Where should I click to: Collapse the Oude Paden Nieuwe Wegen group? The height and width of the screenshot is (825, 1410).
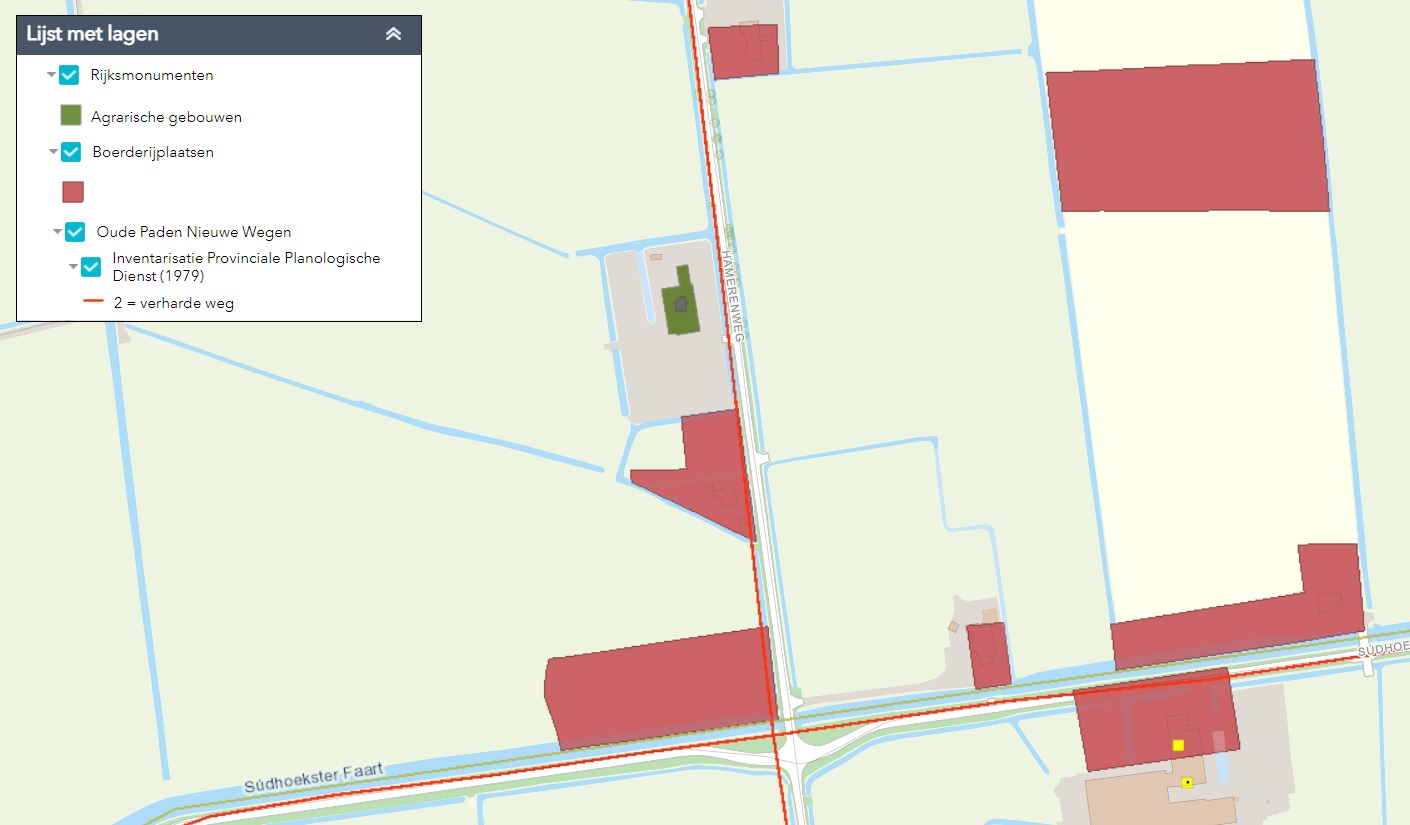(57, 232)
